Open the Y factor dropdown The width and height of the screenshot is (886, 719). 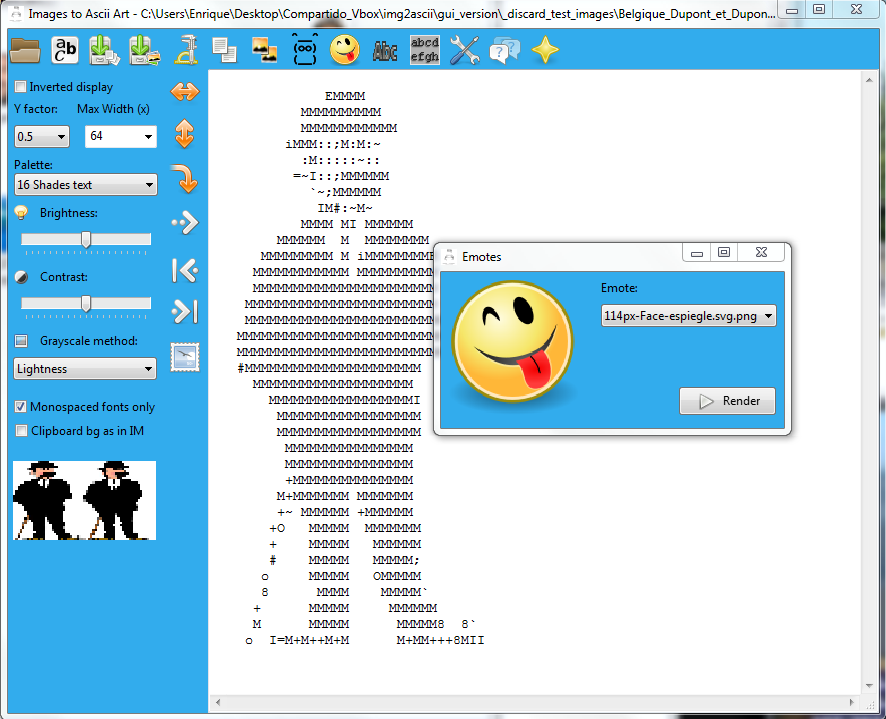click(x=41, y=137)
